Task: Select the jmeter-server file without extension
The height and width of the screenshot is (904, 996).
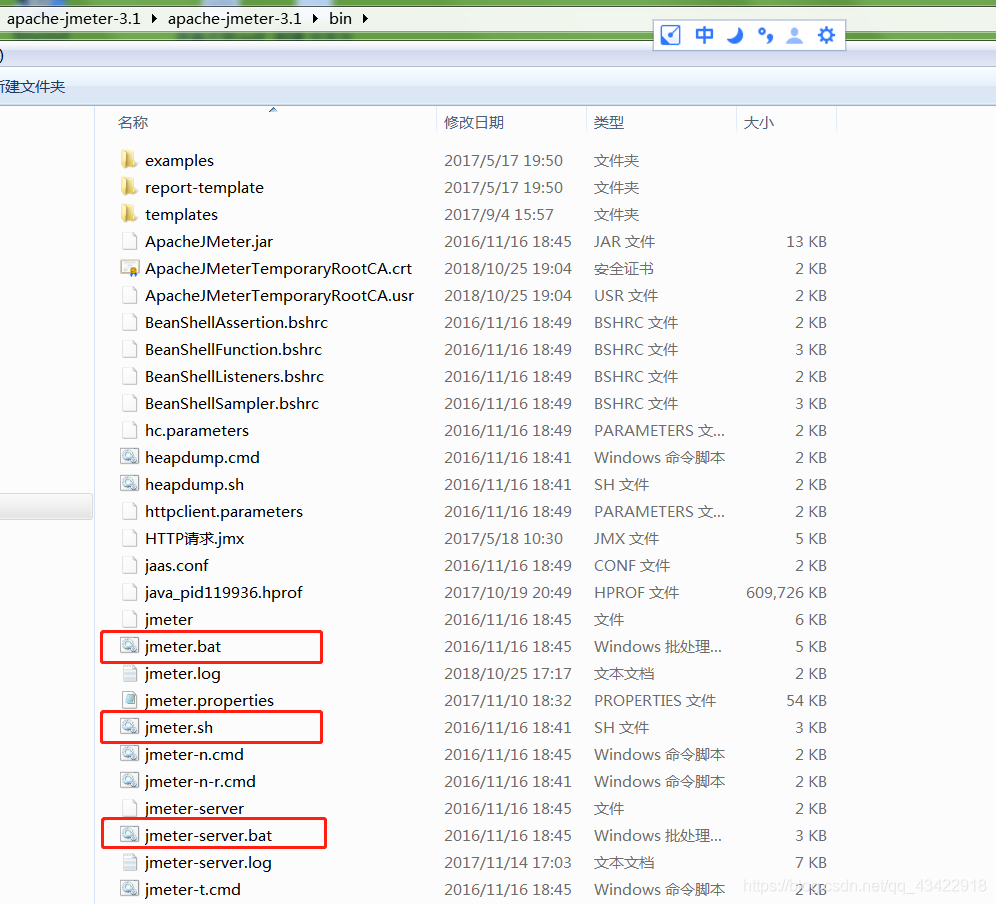Action: pyautogui.click(x=194, y=808)
